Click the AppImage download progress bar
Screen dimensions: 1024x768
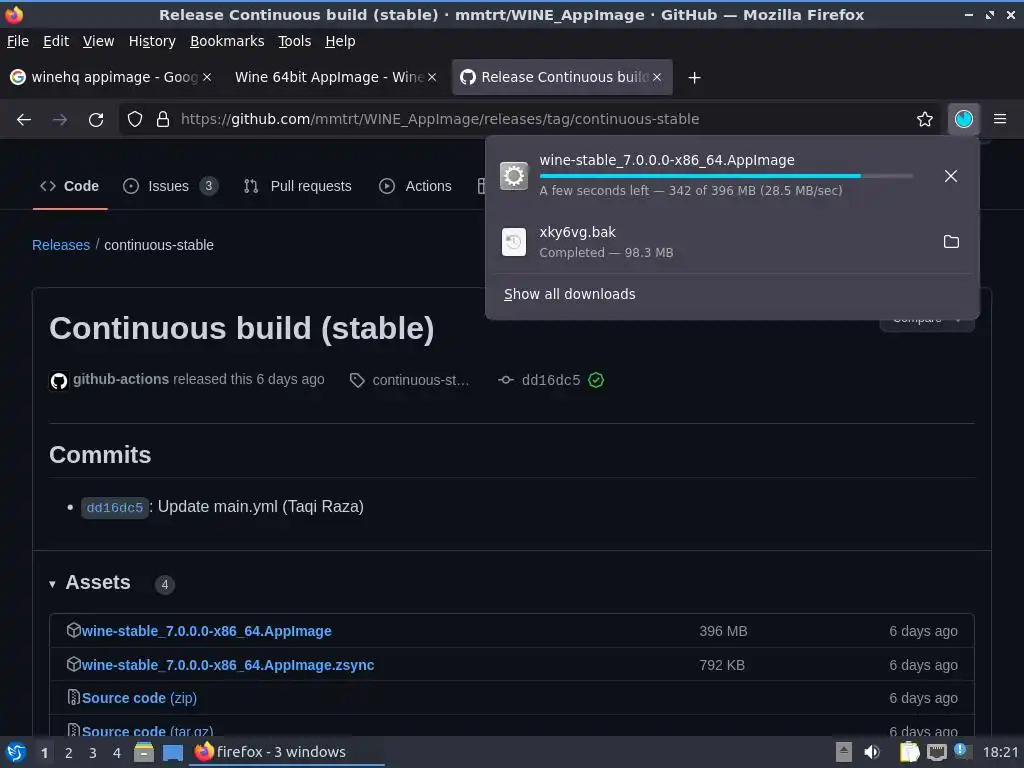pos(726,176)
